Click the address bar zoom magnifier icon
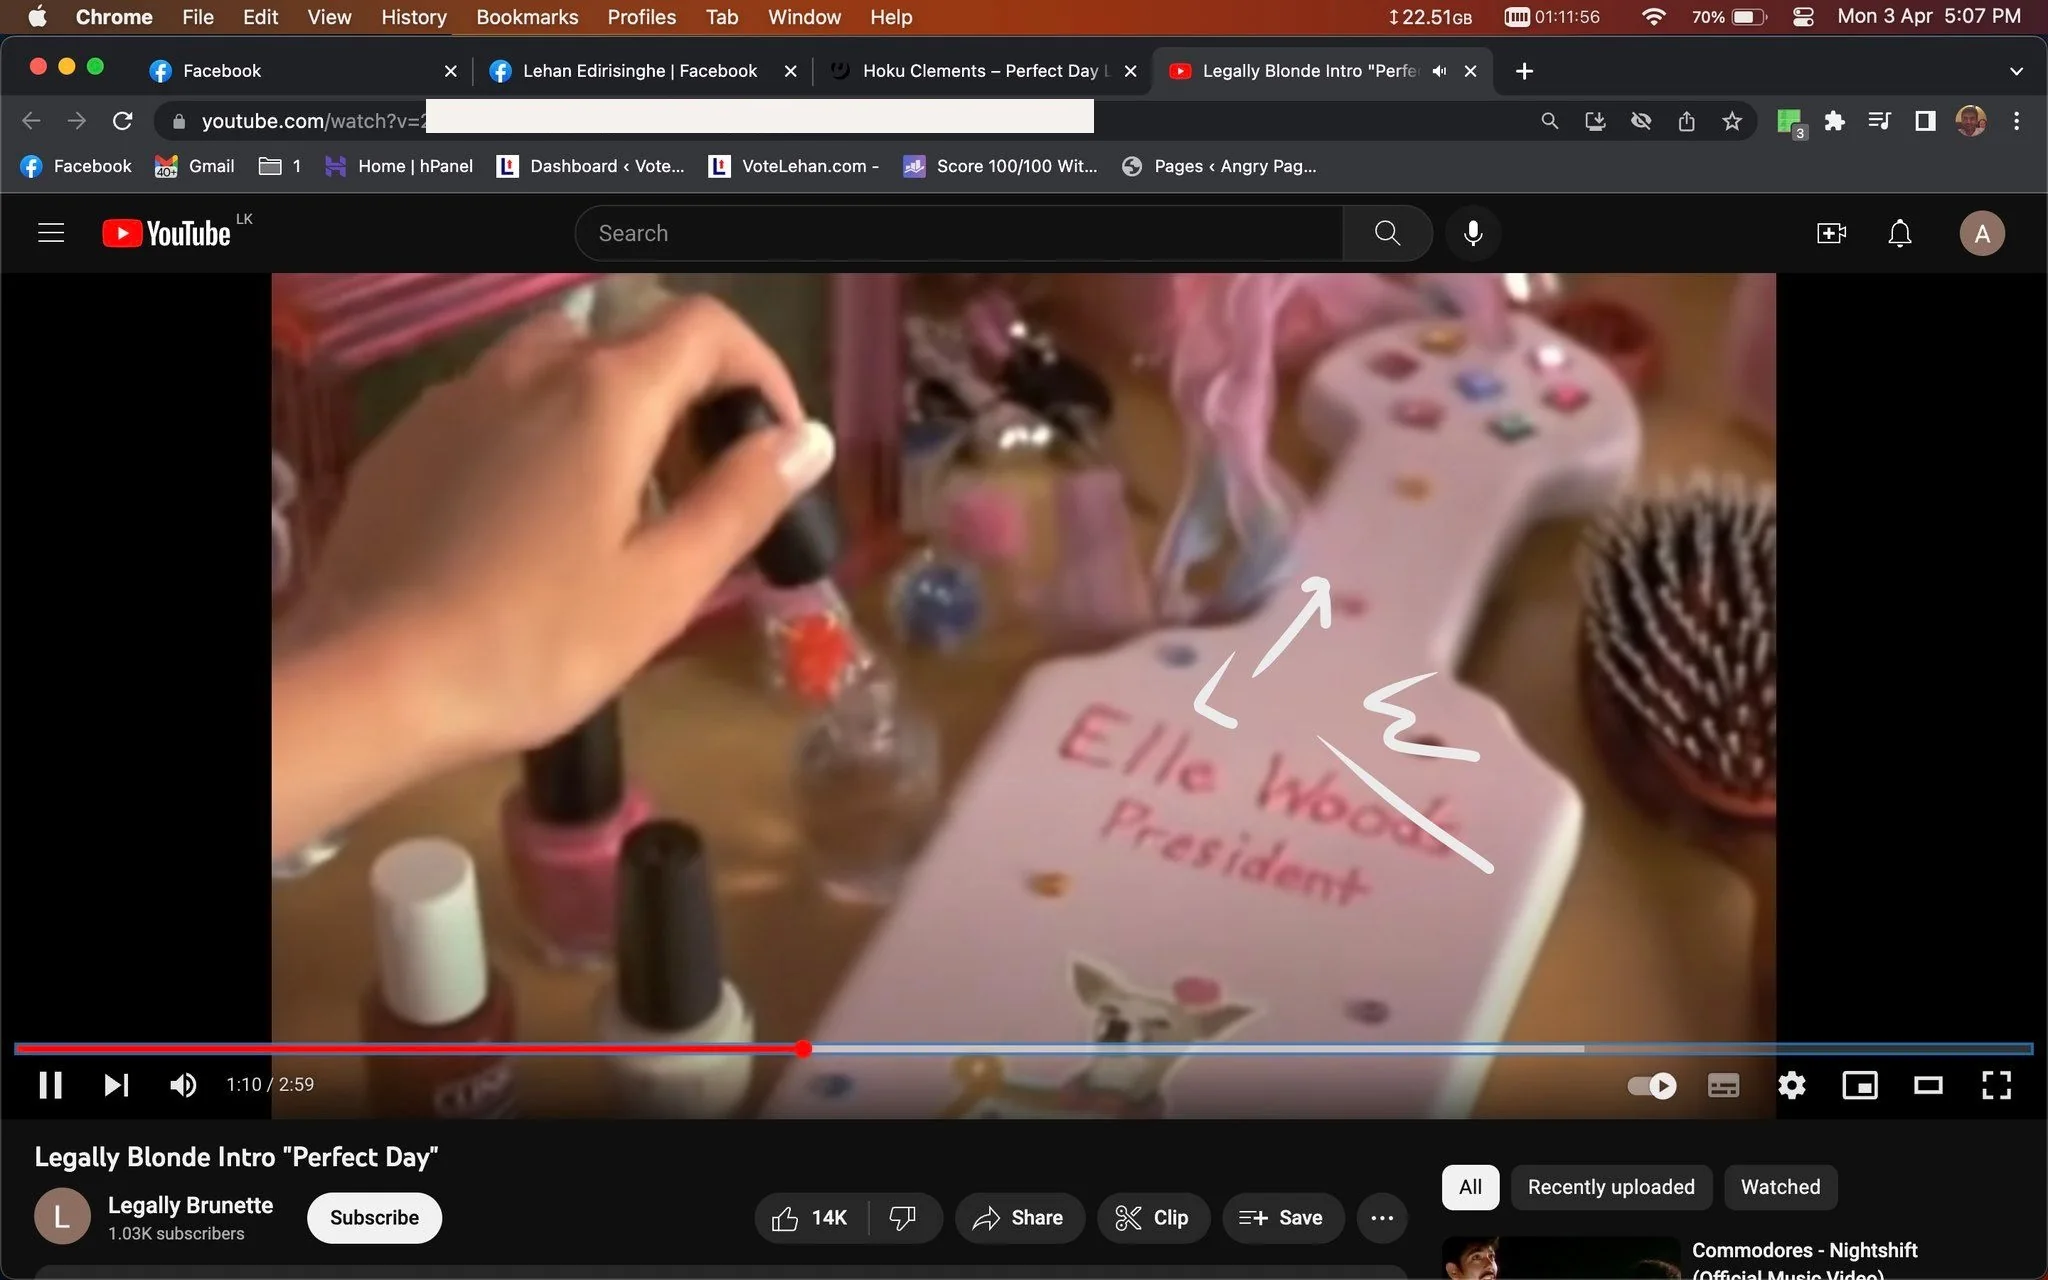The height and width of the screenshot is (1280, 2048). [1549, 121]
